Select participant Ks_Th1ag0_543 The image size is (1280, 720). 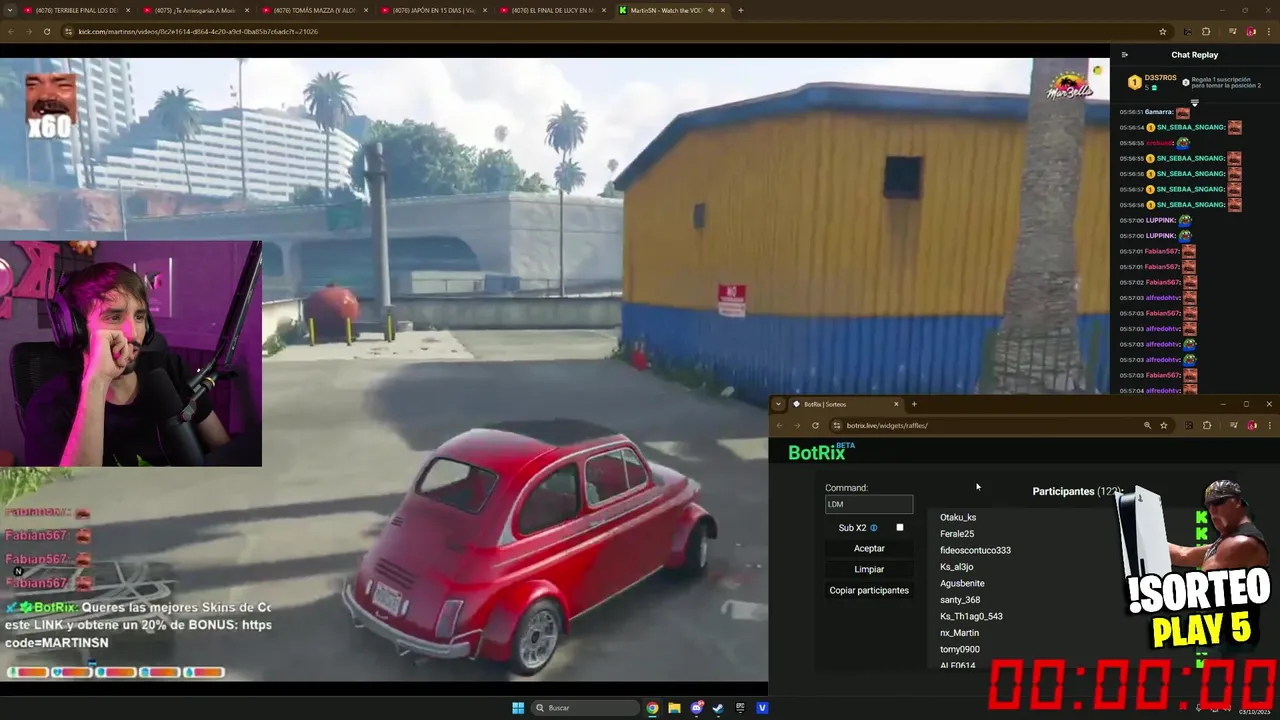[971, 616]
